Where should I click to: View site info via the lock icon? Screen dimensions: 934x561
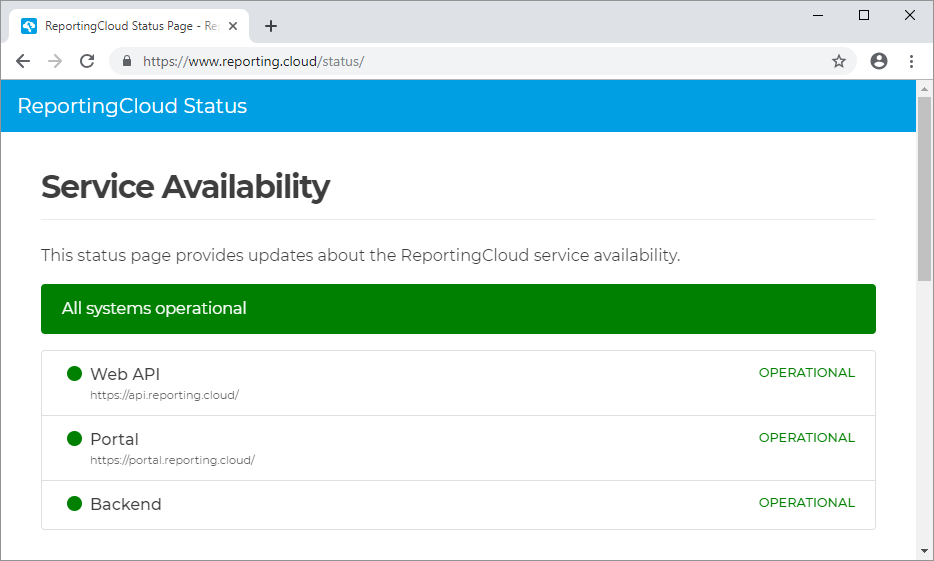[126, 61]
